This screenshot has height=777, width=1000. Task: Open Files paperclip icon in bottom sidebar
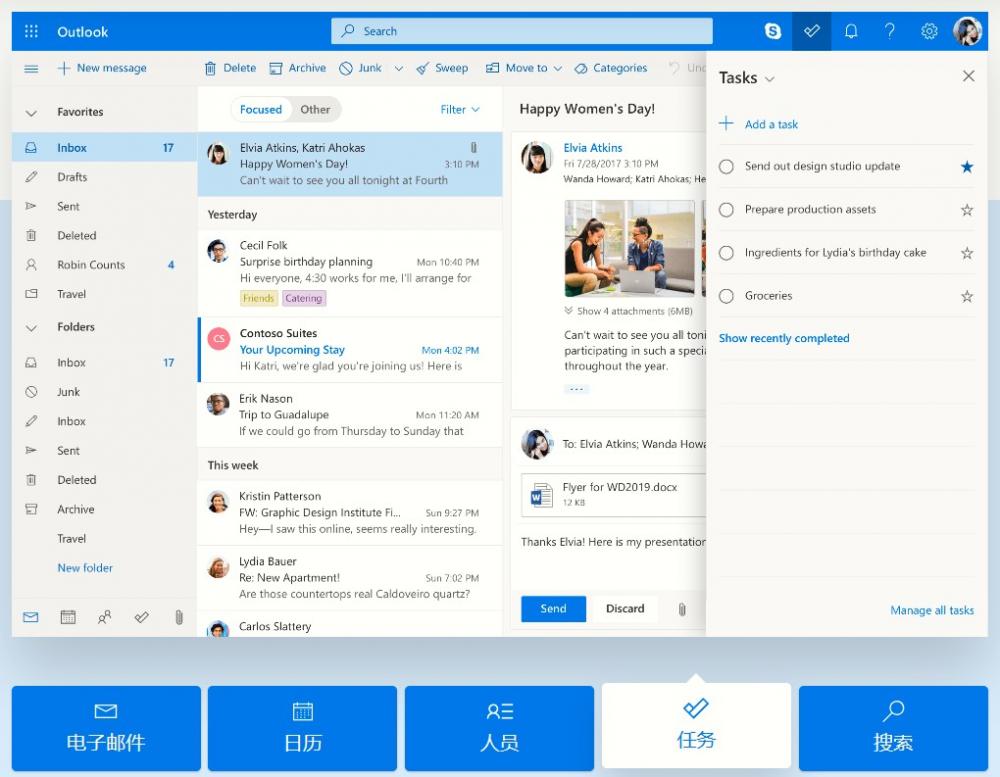pyautogui.click(x=179, y=617)
